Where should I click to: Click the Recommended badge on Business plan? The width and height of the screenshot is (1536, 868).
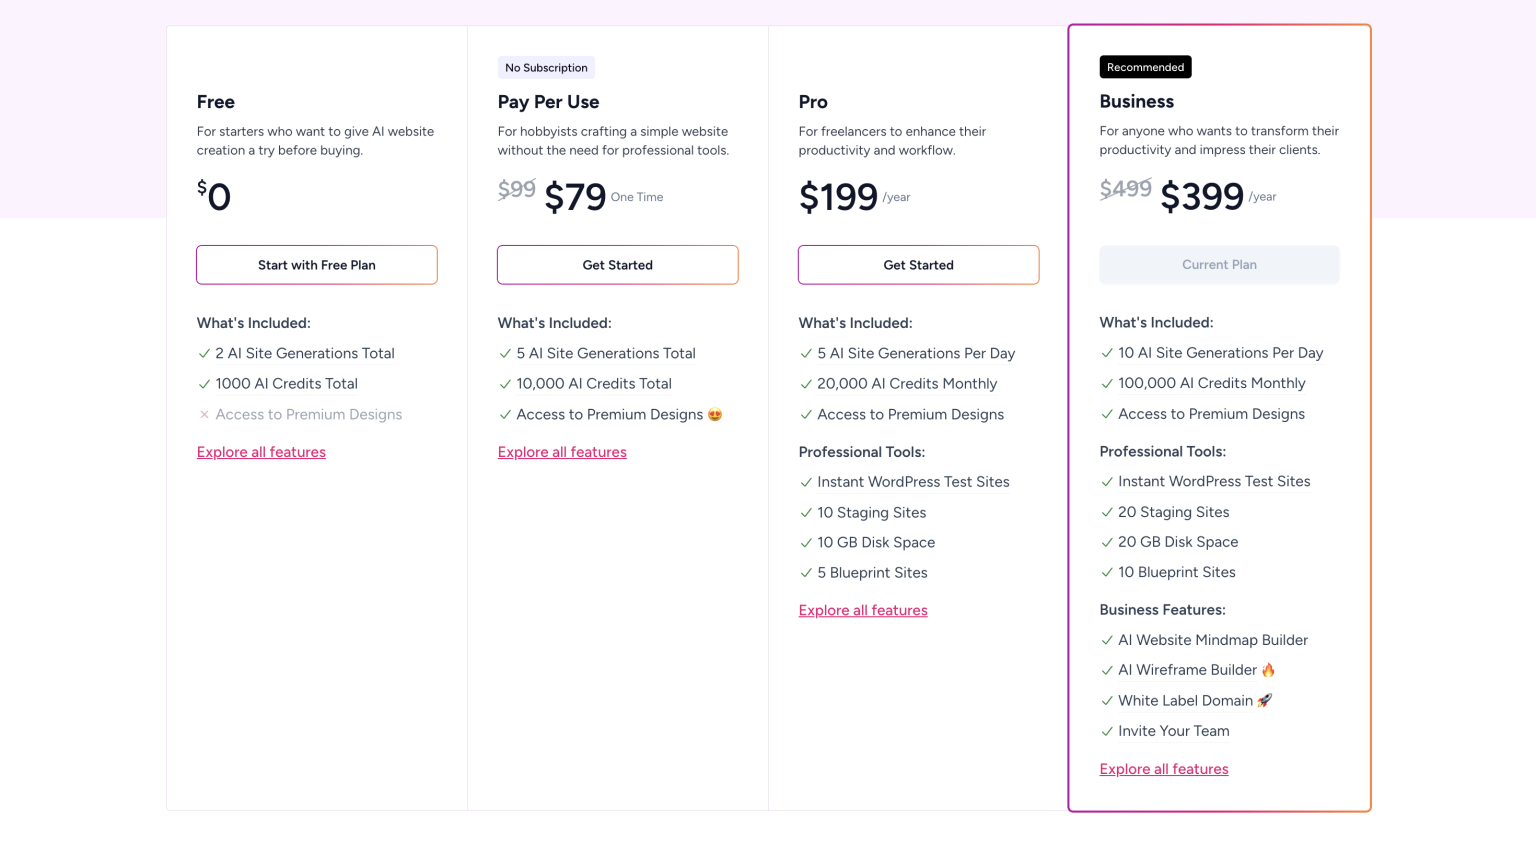click(1145, 67)
